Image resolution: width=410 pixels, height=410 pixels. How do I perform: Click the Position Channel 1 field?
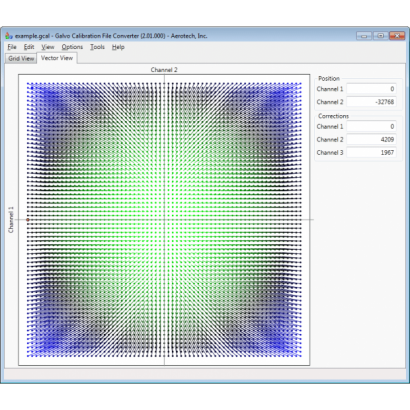coord(371,89)
